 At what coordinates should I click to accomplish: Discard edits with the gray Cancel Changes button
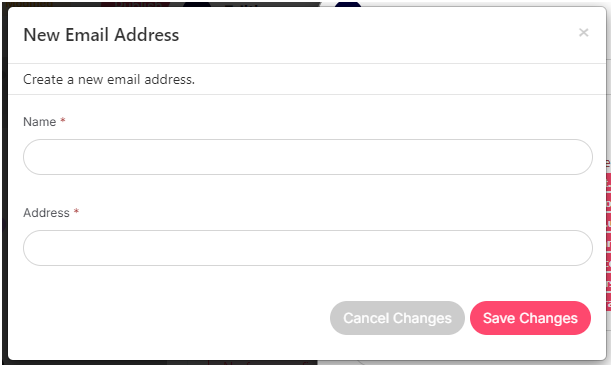tap(397, 318)
